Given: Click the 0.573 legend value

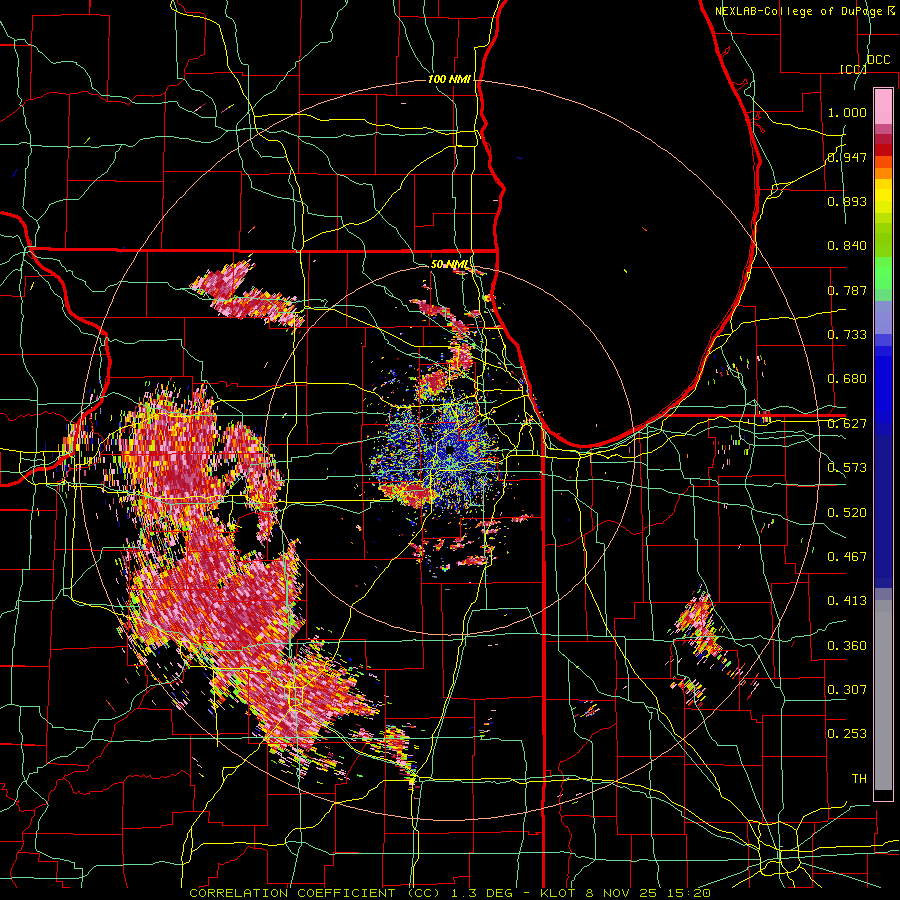Looking at the screenshot, I should pos(847,468).
